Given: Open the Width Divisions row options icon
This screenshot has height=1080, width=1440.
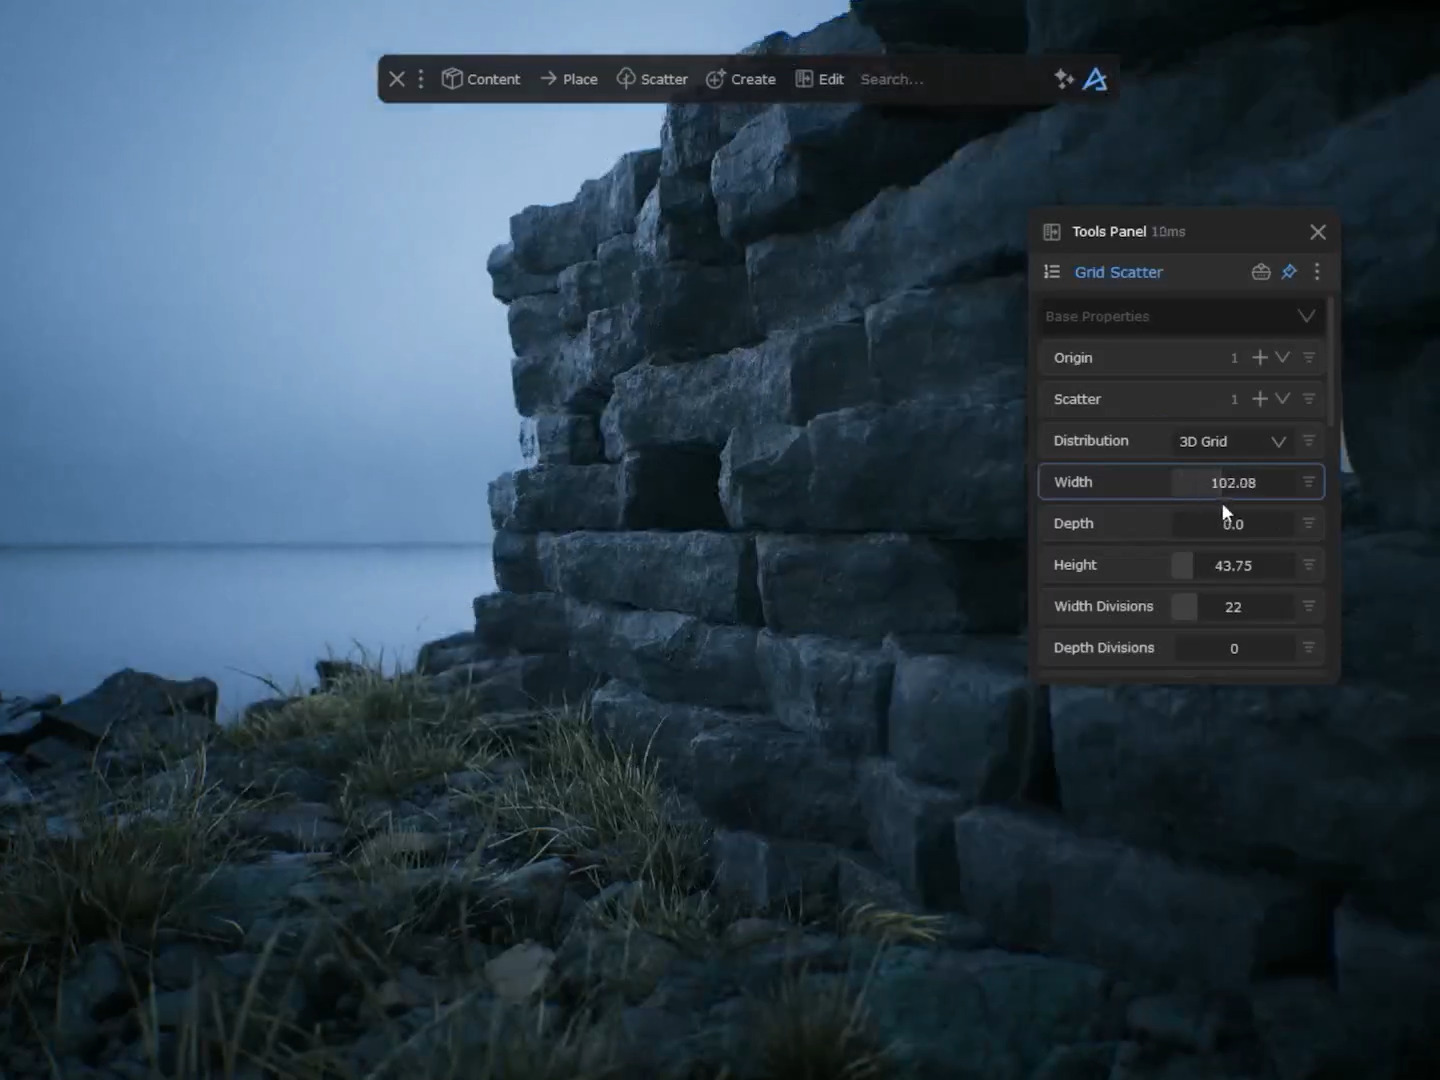Looking at the screenshot, I should tap(1308, 607).
